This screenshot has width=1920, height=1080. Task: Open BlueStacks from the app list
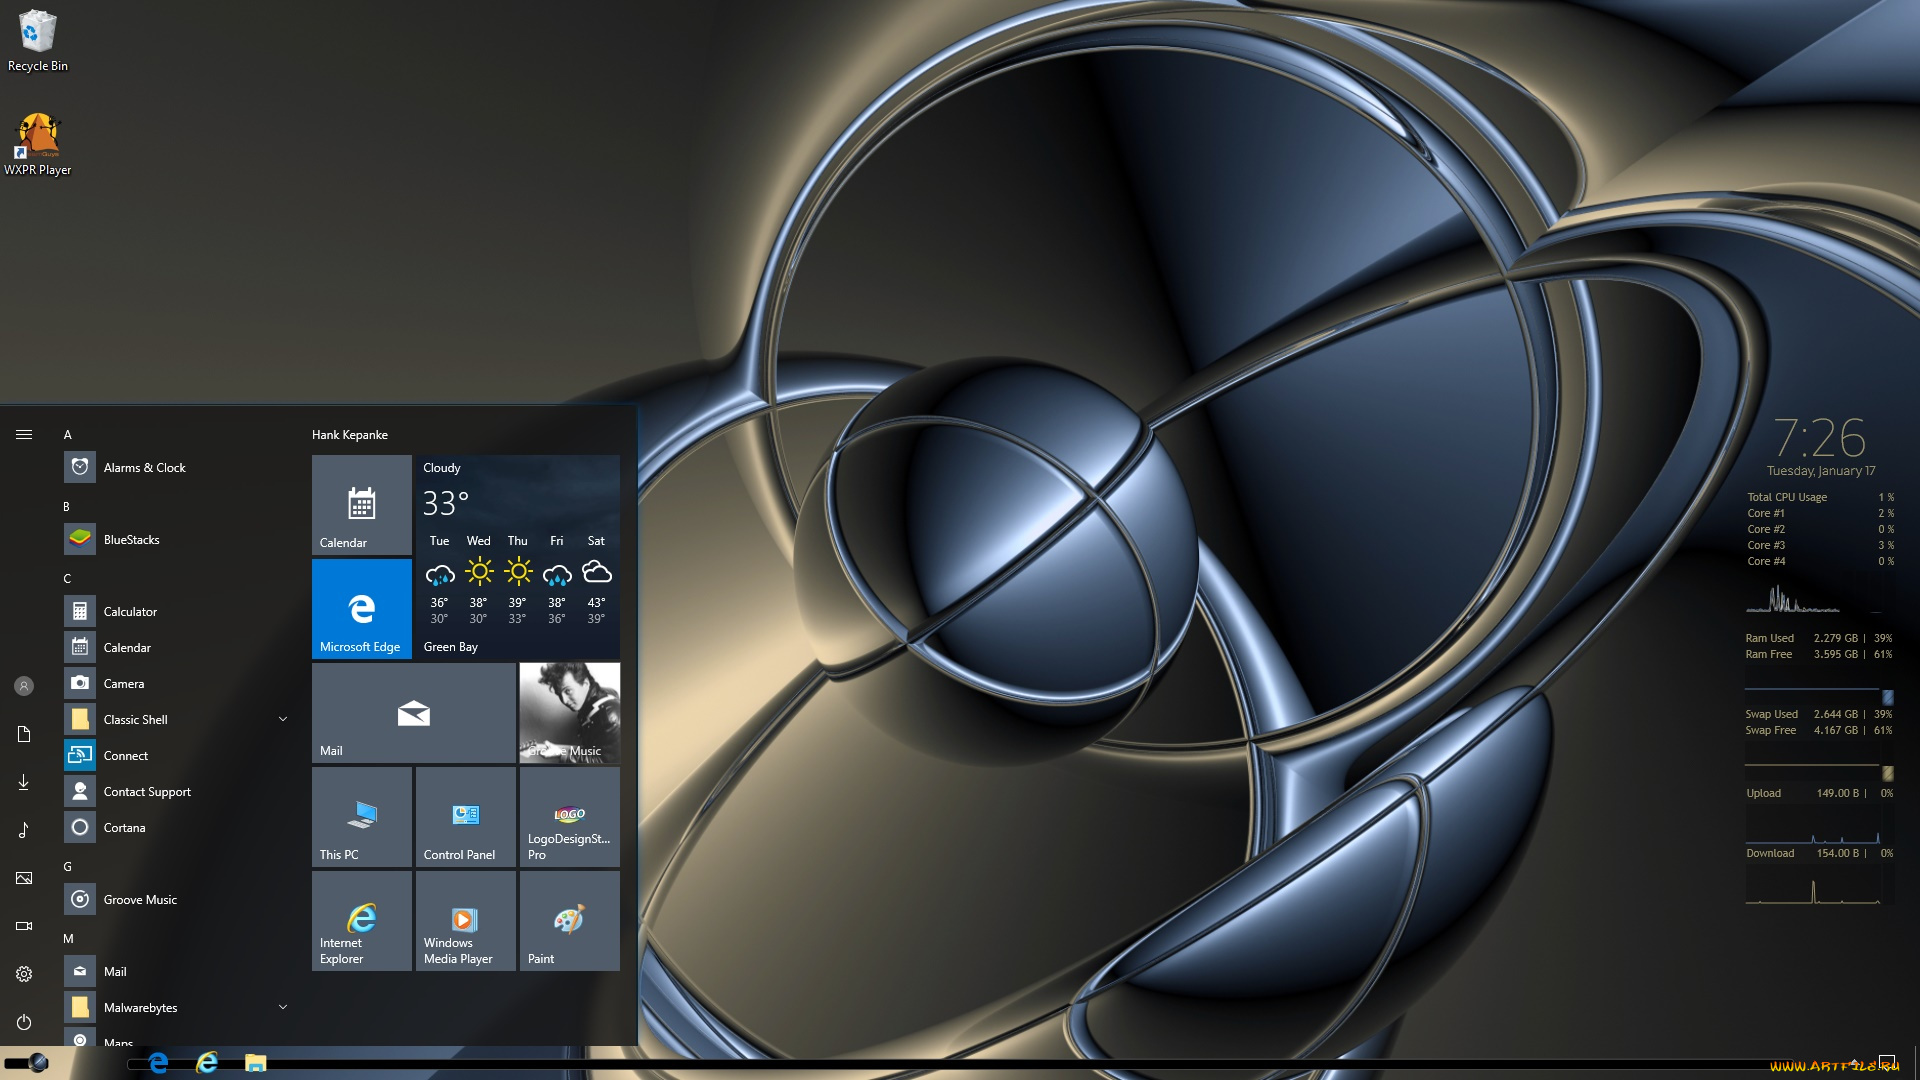131,540
